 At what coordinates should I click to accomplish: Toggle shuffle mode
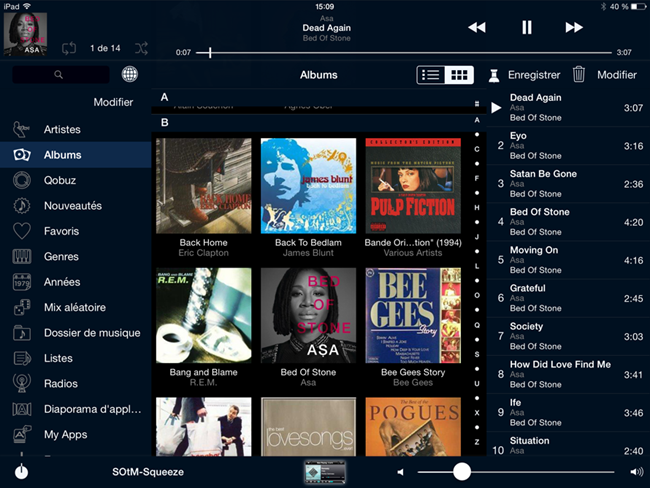[141, 49]
